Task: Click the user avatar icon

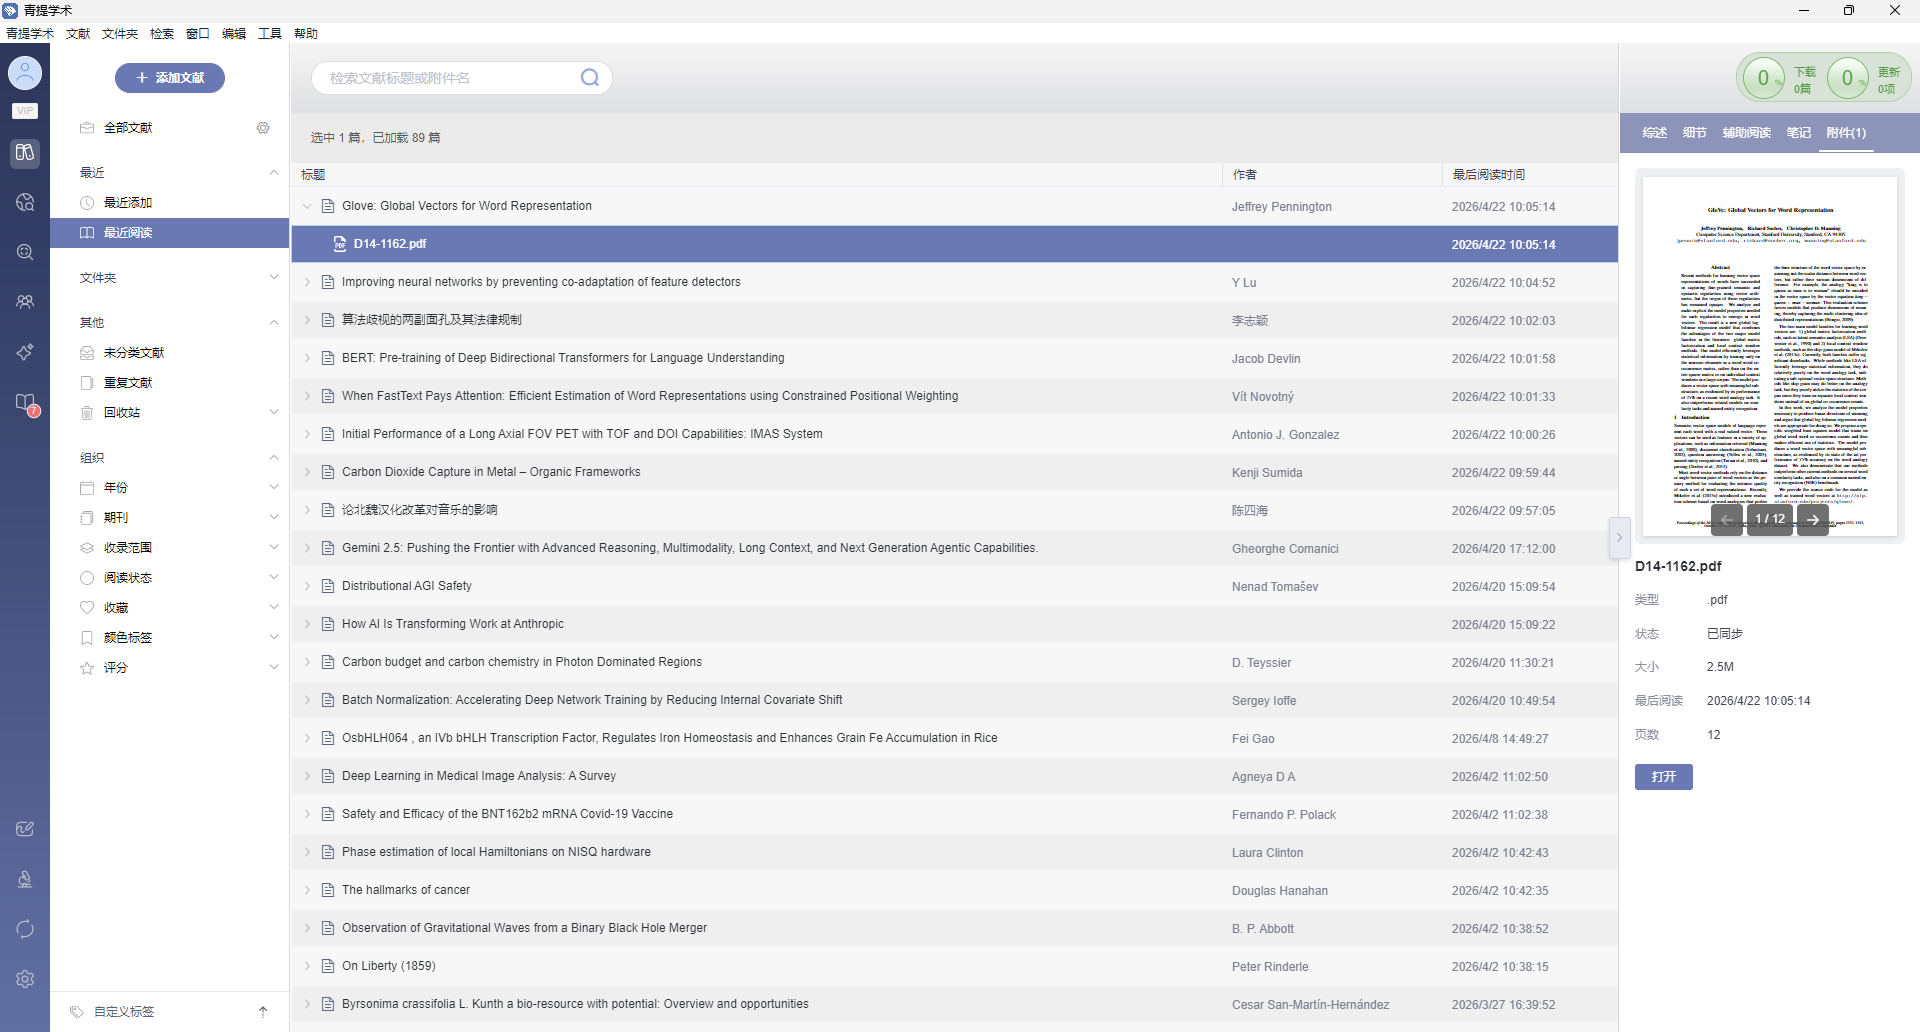Action: click(x=25, y=73)
